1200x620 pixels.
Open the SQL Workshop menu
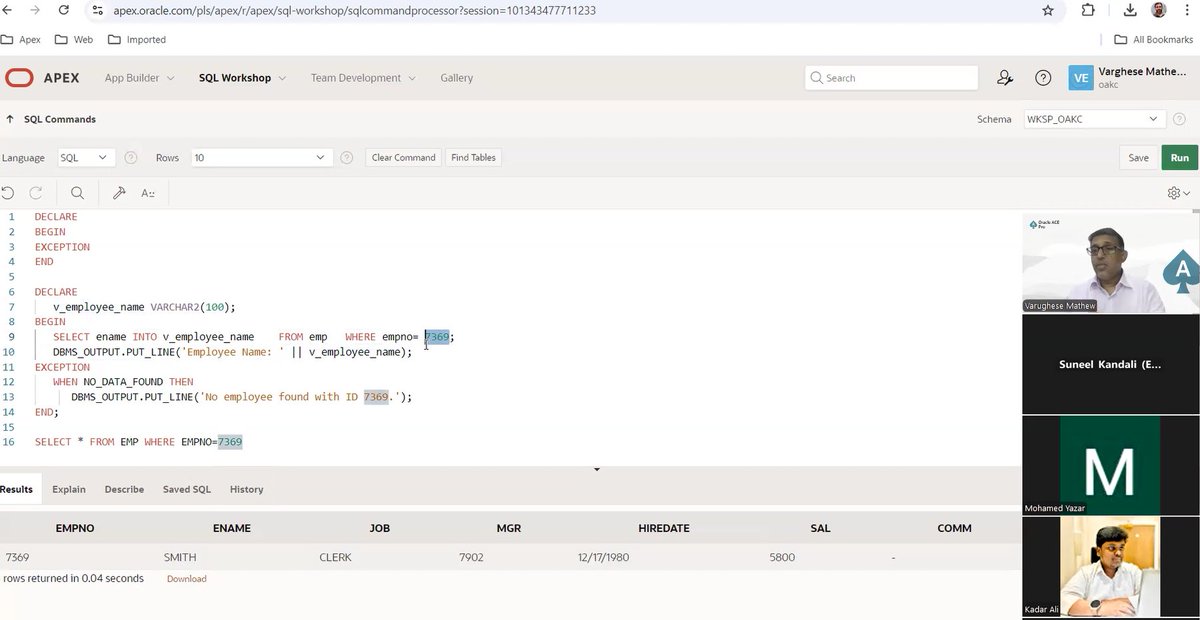click(235, 77)
